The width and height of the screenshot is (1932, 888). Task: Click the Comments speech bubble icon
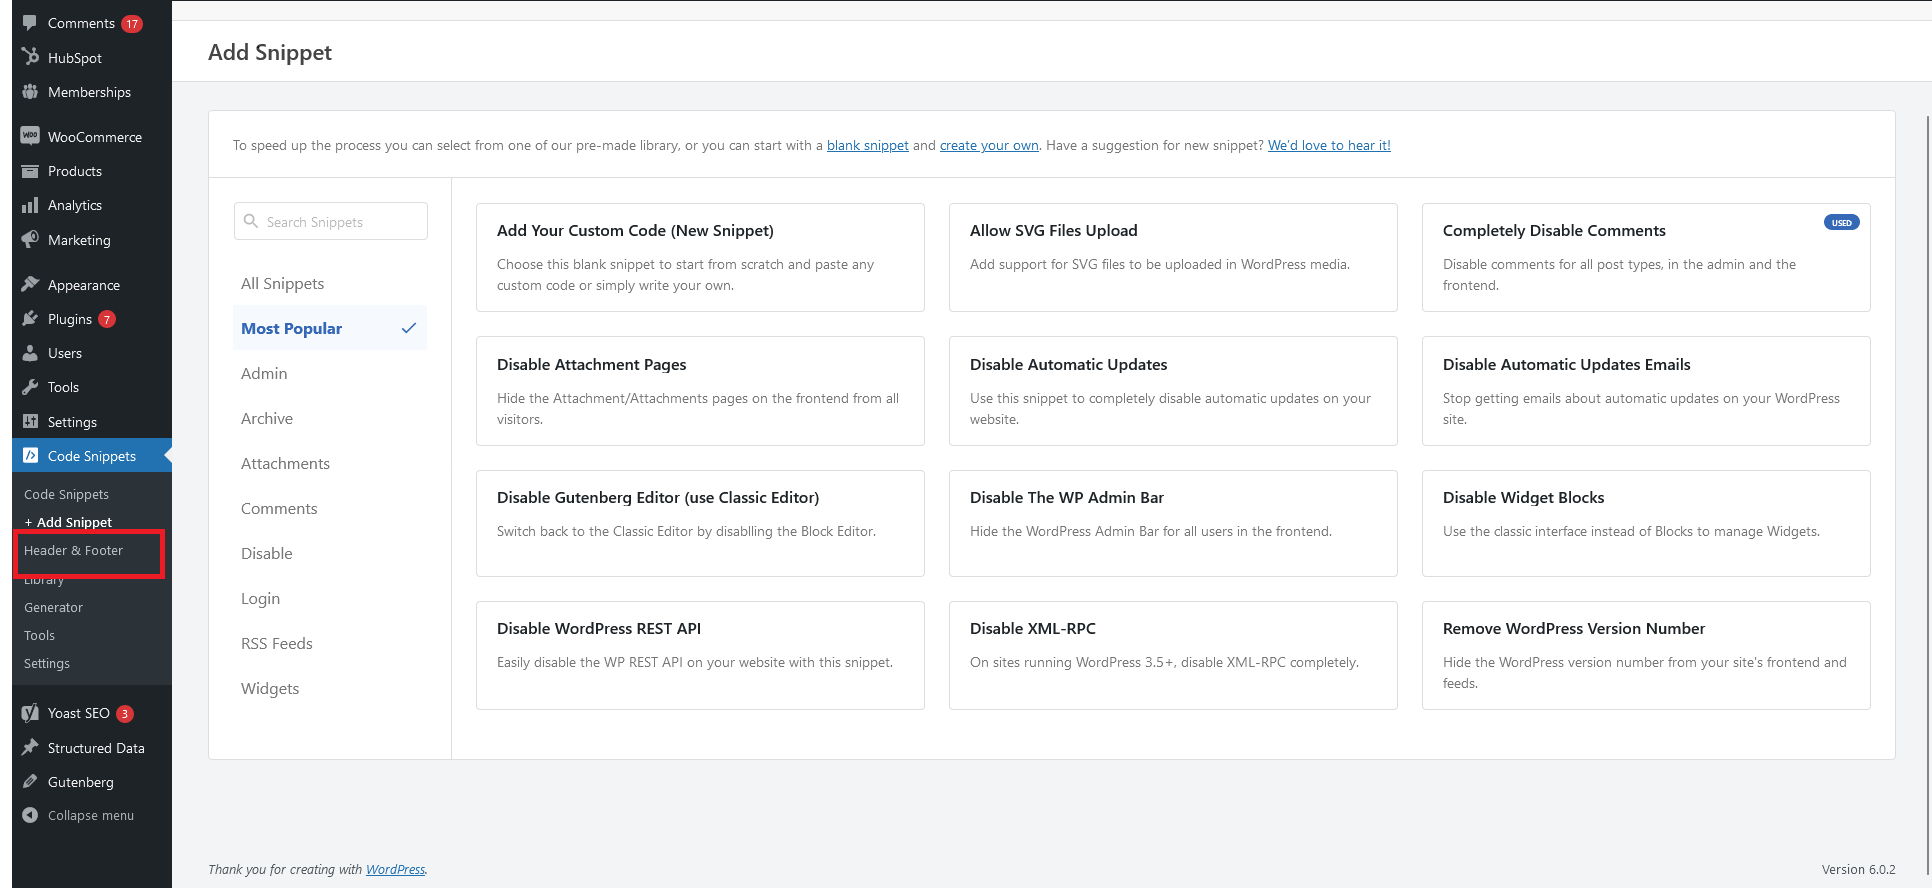30,23
